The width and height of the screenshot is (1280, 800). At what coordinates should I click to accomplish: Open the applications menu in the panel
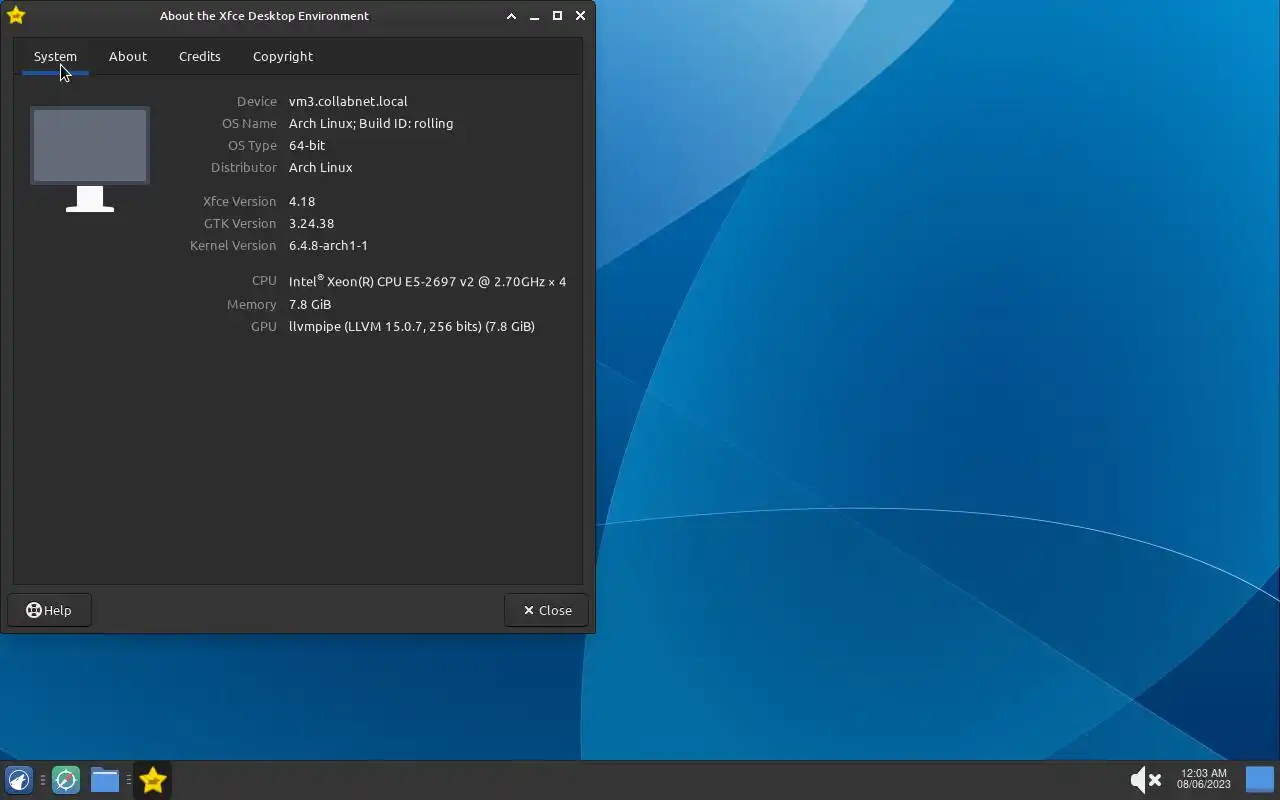(19, 780)
